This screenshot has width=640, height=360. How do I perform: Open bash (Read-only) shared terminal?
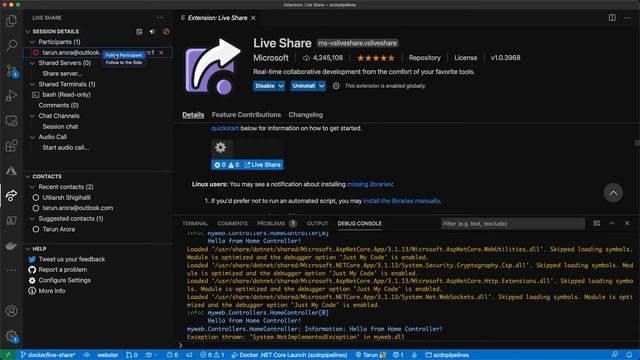tap(66, 95)
